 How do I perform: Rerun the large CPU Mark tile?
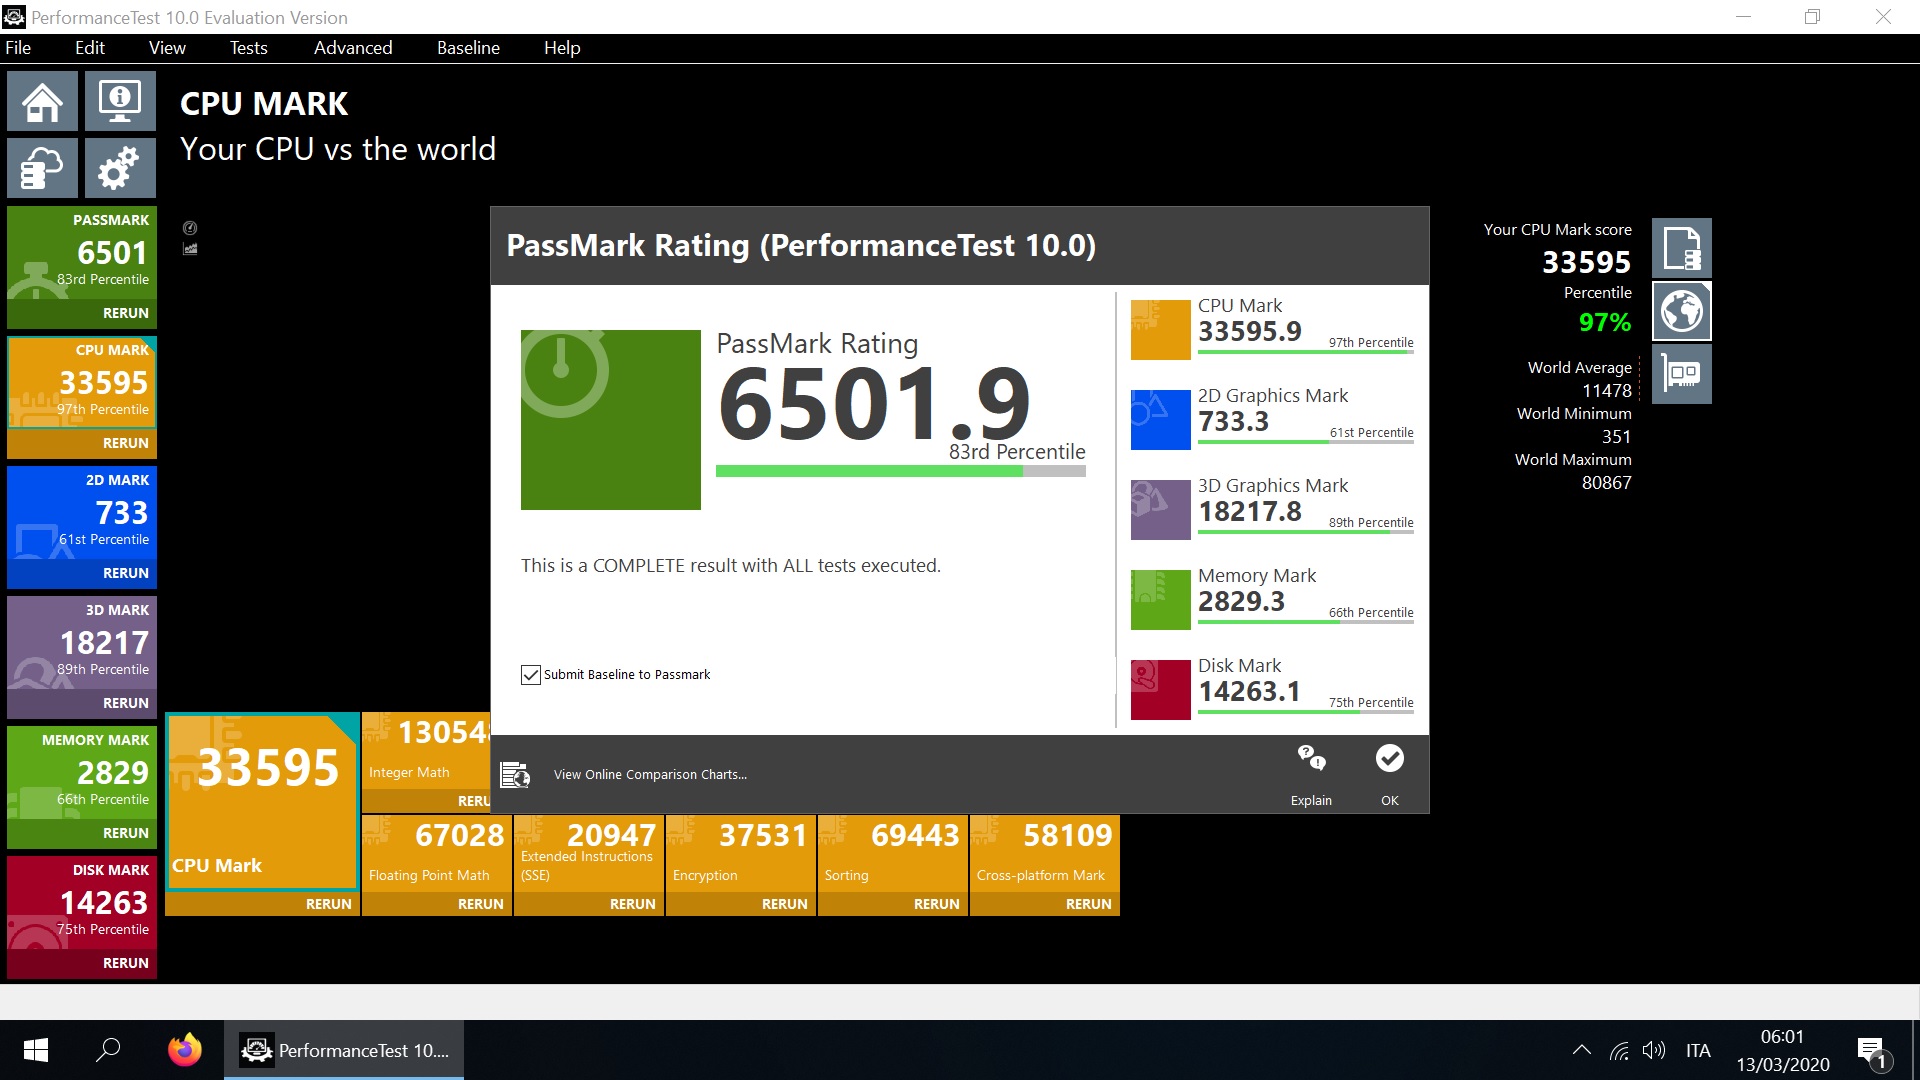(x=328, y=904)
